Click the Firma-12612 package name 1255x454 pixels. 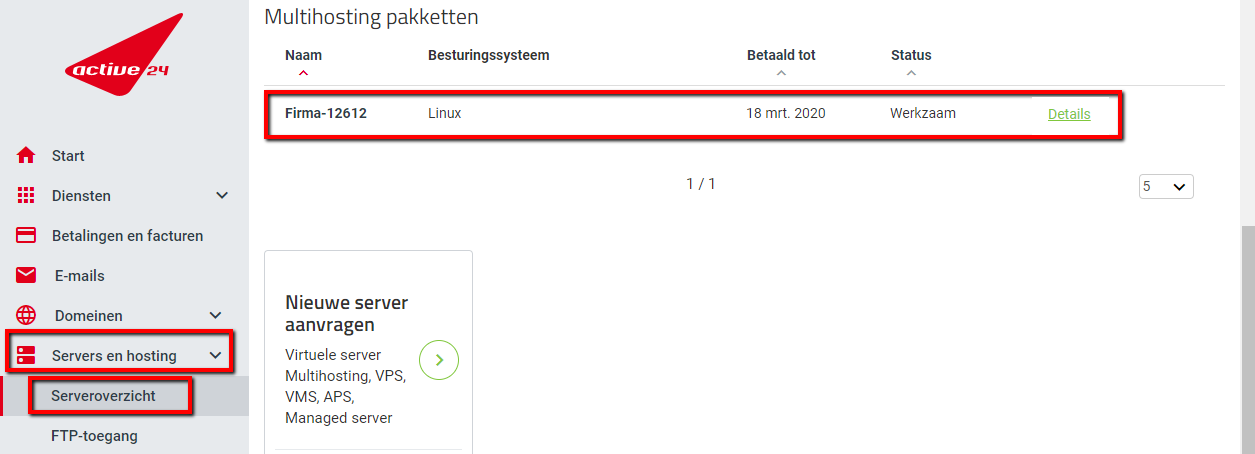[x=326, y=114]
